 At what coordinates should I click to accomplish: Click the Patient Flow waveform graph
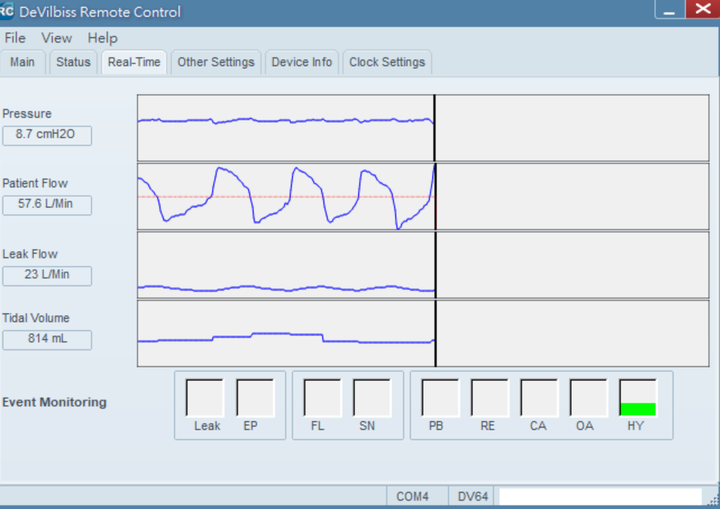pyautogui.click(x=423, y=197)
